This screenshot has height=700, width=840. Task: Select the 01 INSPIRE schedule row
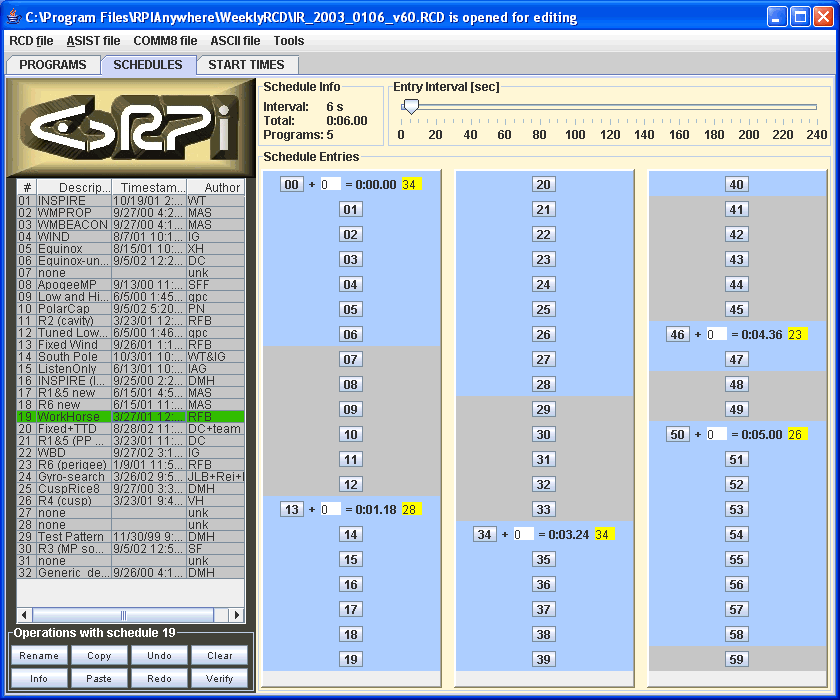coord(131,201)
